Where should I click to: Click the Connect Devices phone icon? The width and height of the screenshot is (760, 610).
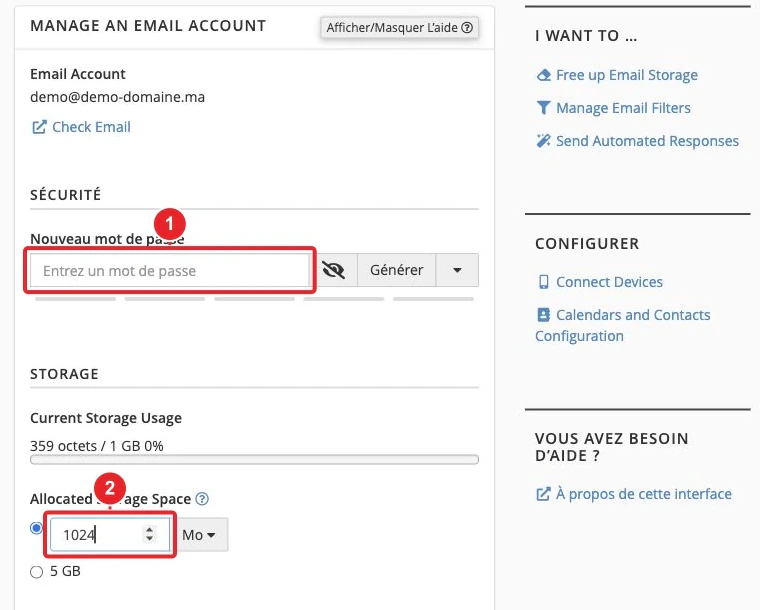tap(544, 282)
